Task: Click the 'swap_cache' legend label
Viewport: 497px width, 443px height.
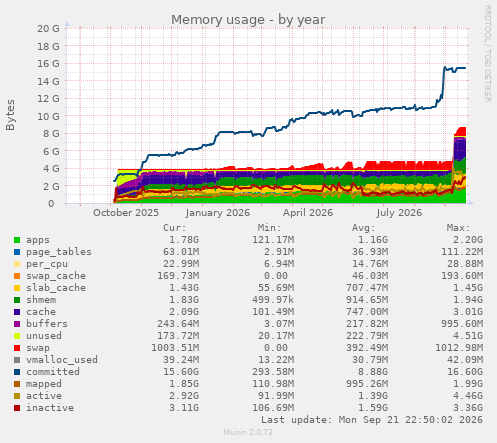Action: click(x=56, y=276)
